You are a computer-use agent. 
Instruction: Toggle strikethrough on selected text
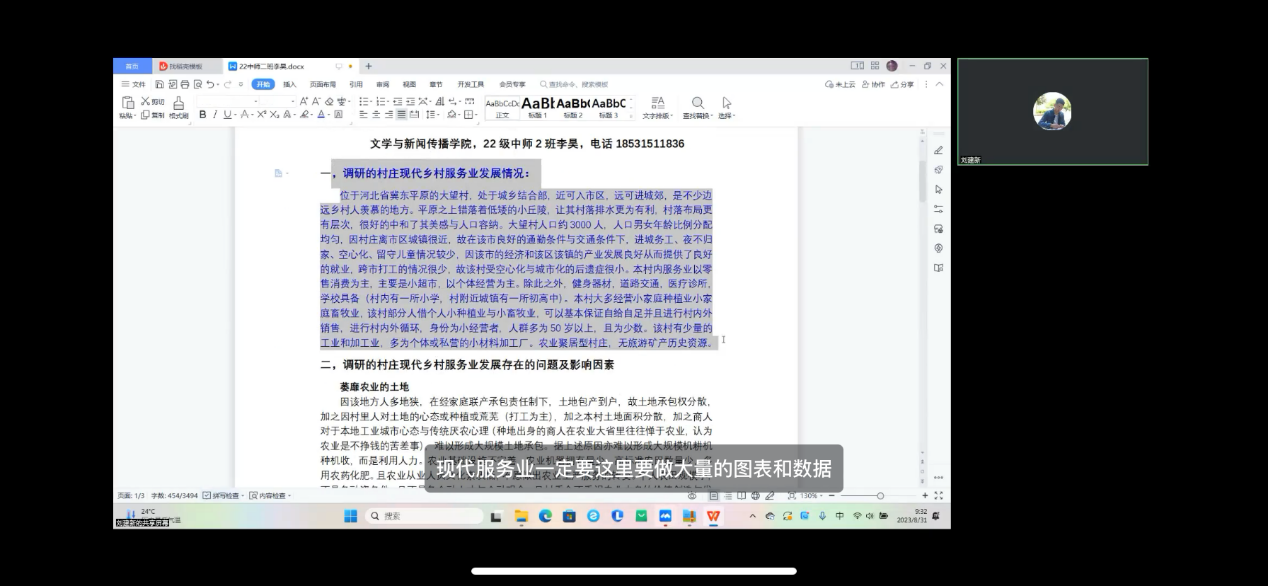244,115
